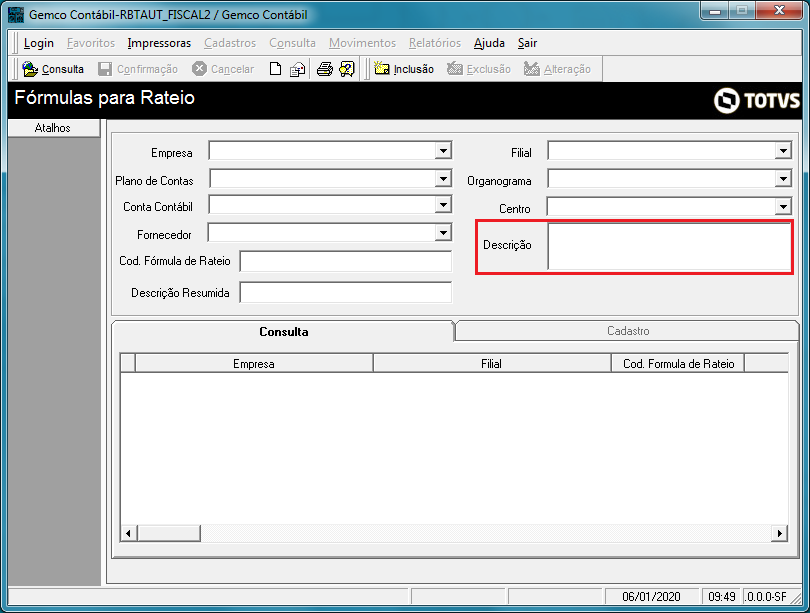Image resolution: width=810 pixels, height=613 pixels.
Task: Click the time 09:49 in status bar
Action: (722, 596)
